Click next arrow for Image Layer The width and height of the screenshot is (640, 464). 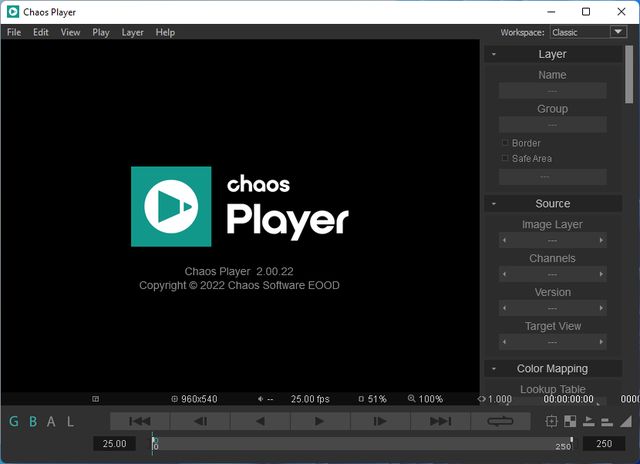click(601, 241)
